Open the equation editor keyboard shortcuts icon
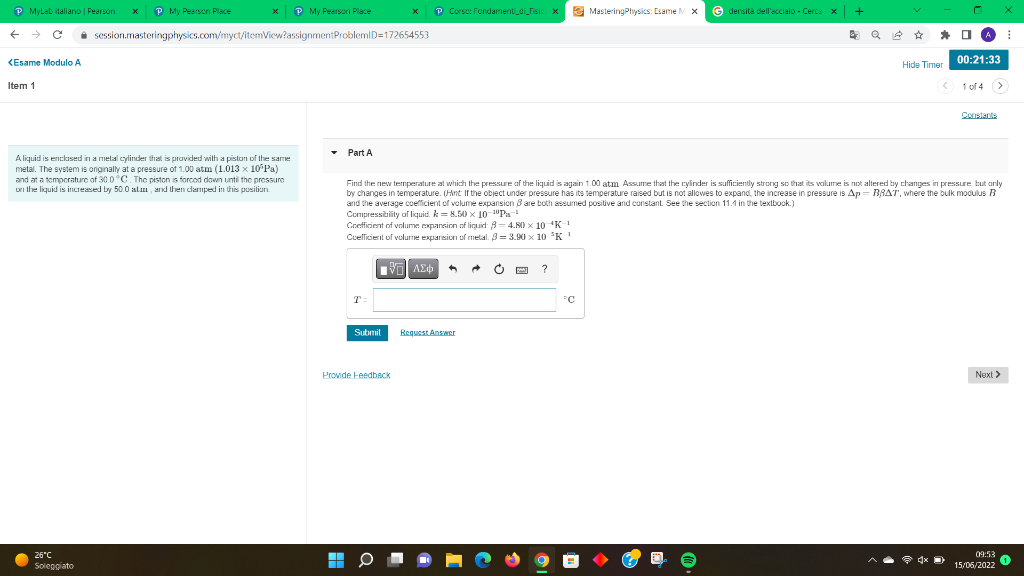 [519, 269]
